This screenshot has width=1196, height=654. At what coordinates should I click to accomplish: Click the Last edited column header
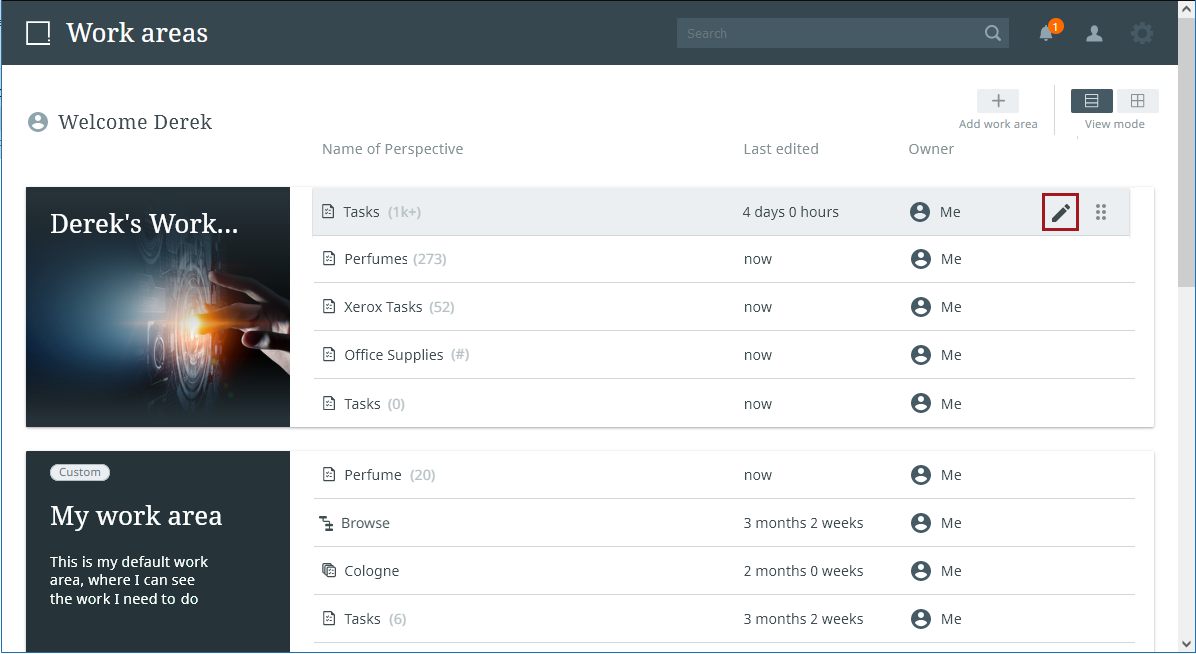point(780,149)
